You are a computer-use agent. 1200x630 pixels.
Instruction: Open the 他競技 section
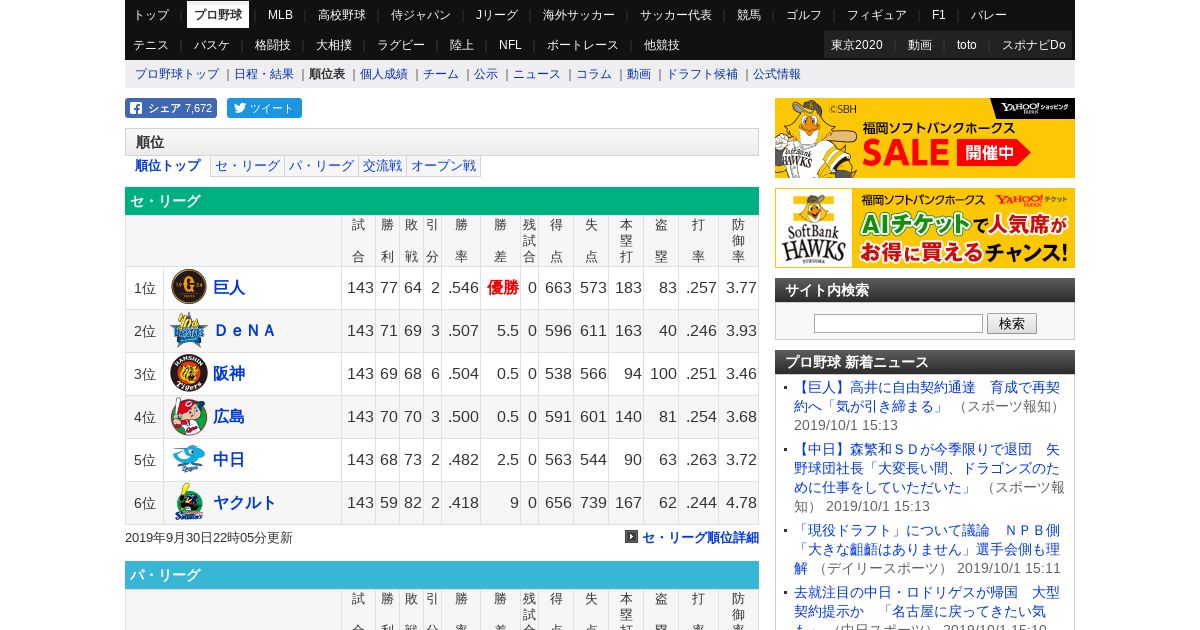(x=662, y=45)
